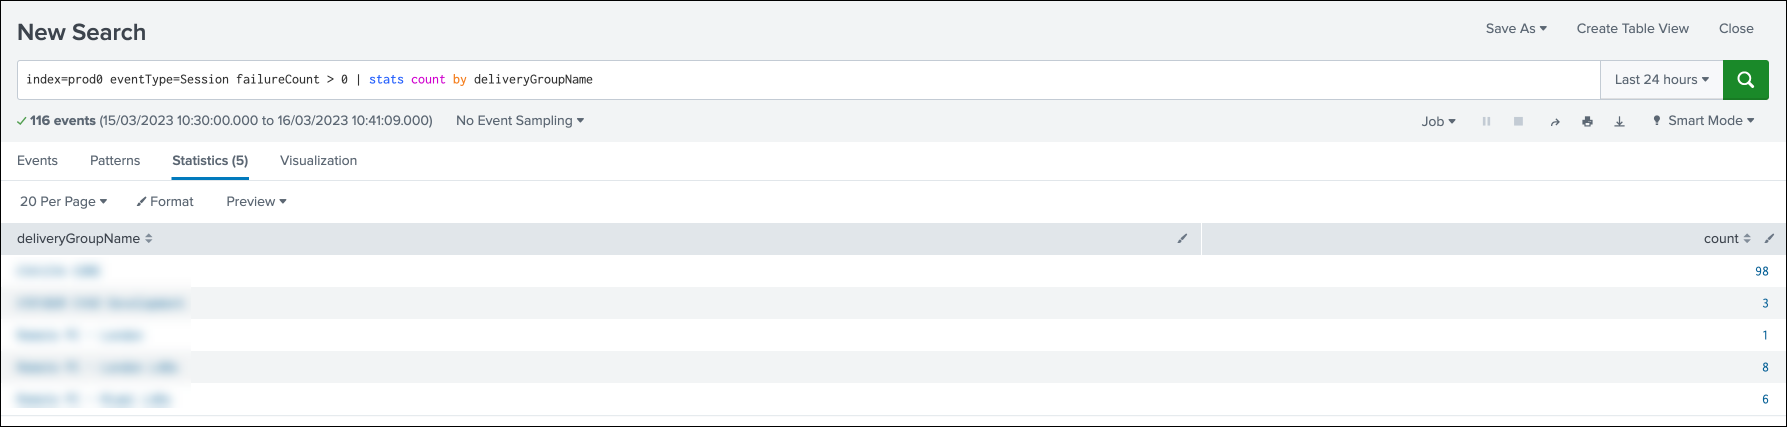Edit the deliveryGroupName column format
This screenshot has width=1787, height=427.
coord(1182,239)
